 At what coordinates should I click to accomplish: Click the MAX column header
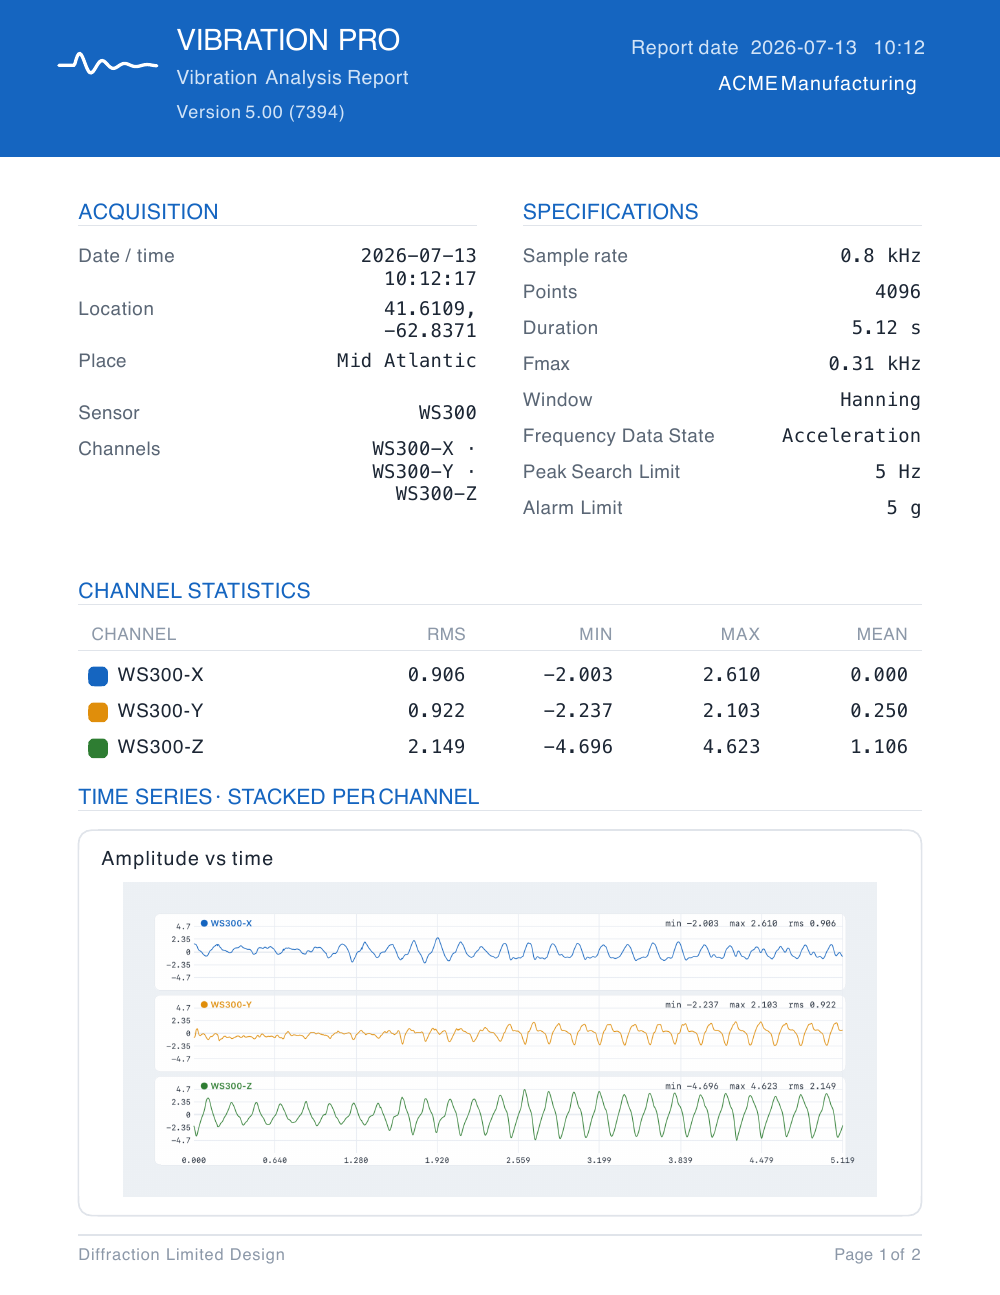point(740,634)
